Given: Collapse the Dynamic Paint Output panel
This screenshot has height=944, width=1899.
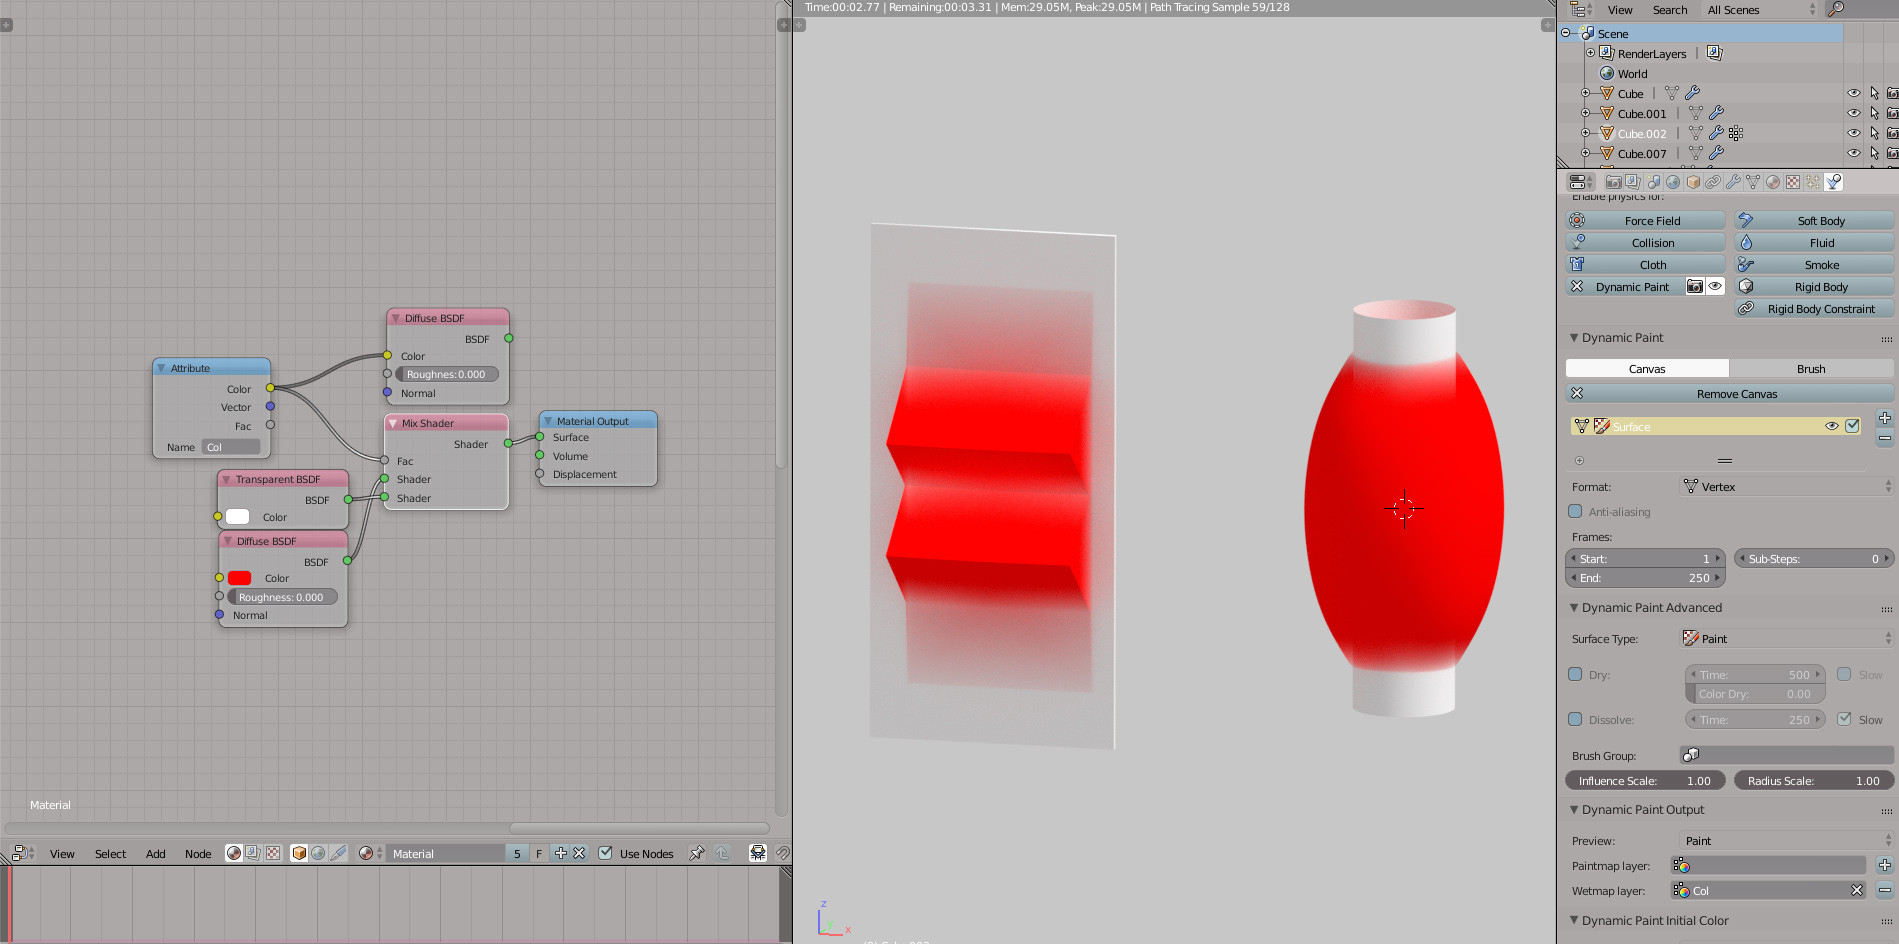Looking at the screenshot, I should point(1574,809).
